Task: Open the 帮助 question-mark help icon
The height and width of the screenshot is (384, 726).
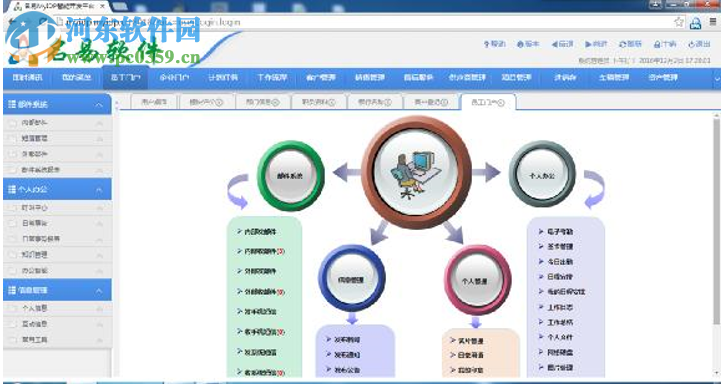Action: (486, 44)
